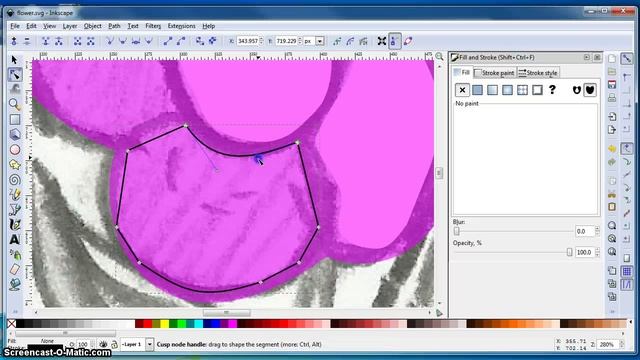Select the No paint X button
Image resolution: width=640 pixels, height=360 pixels.
pos(462,90)
